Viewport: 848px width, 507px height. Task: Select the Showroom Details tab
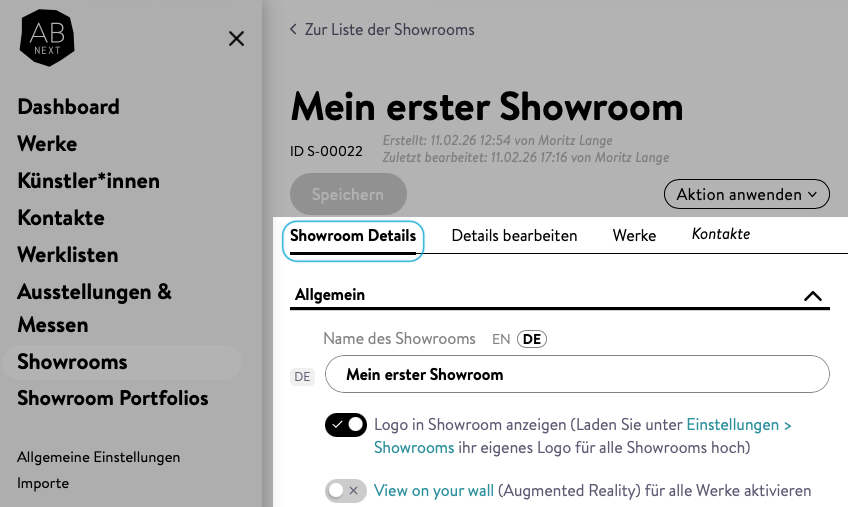tap(353, 237)
